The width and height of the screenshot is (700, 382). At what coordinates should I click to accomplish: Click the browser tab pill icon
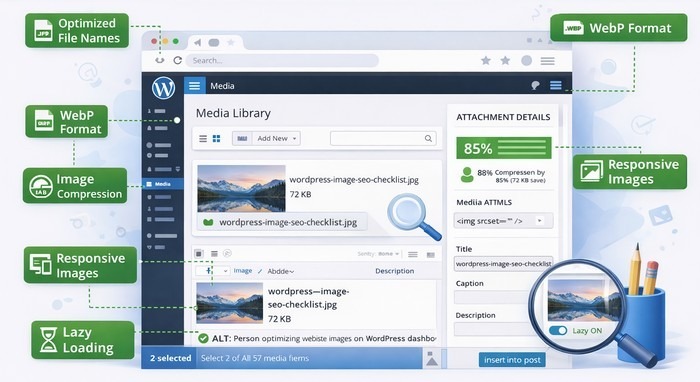tap(214, 43)
